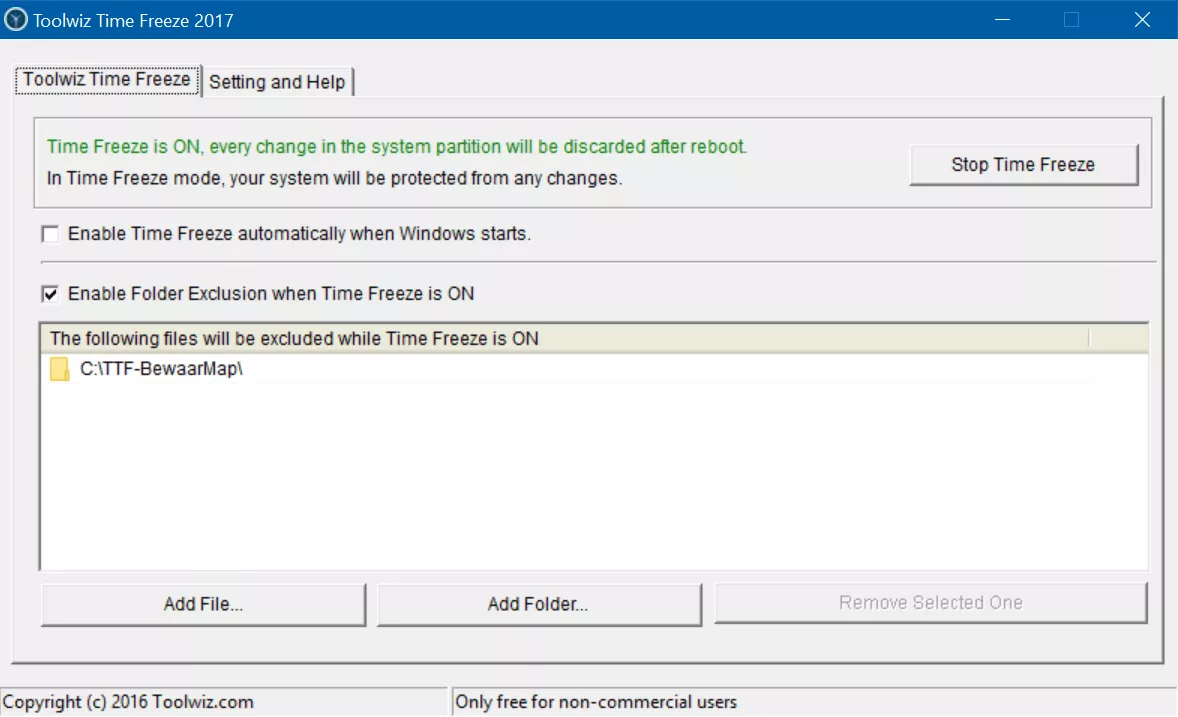1178x717 pixels.
Task: Click 'Only free for non-commercial users' status text
Action: [596, 702]
